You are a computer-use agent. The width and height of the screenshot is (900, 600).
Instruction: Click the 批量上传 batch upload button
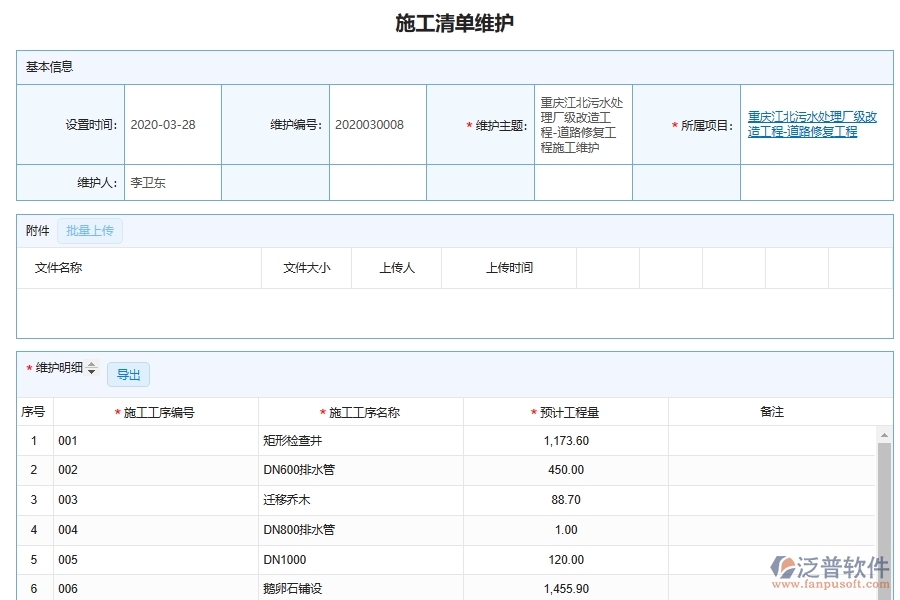click(90, 230)
